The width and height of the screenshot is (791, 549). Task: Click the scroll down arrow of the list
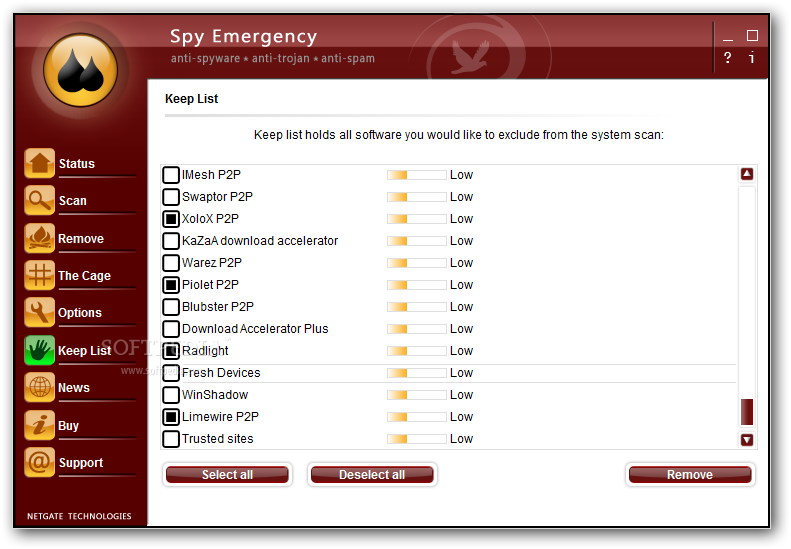tap(747, 440)
